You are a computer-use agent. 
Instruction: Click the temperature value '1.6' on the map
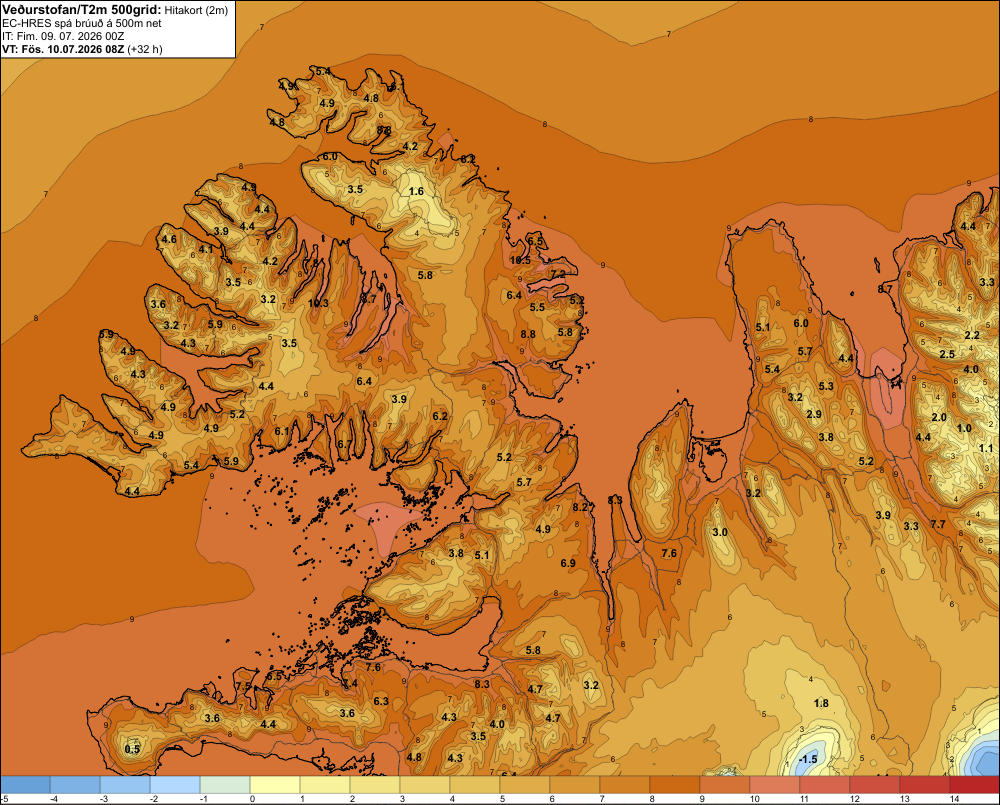416,191
